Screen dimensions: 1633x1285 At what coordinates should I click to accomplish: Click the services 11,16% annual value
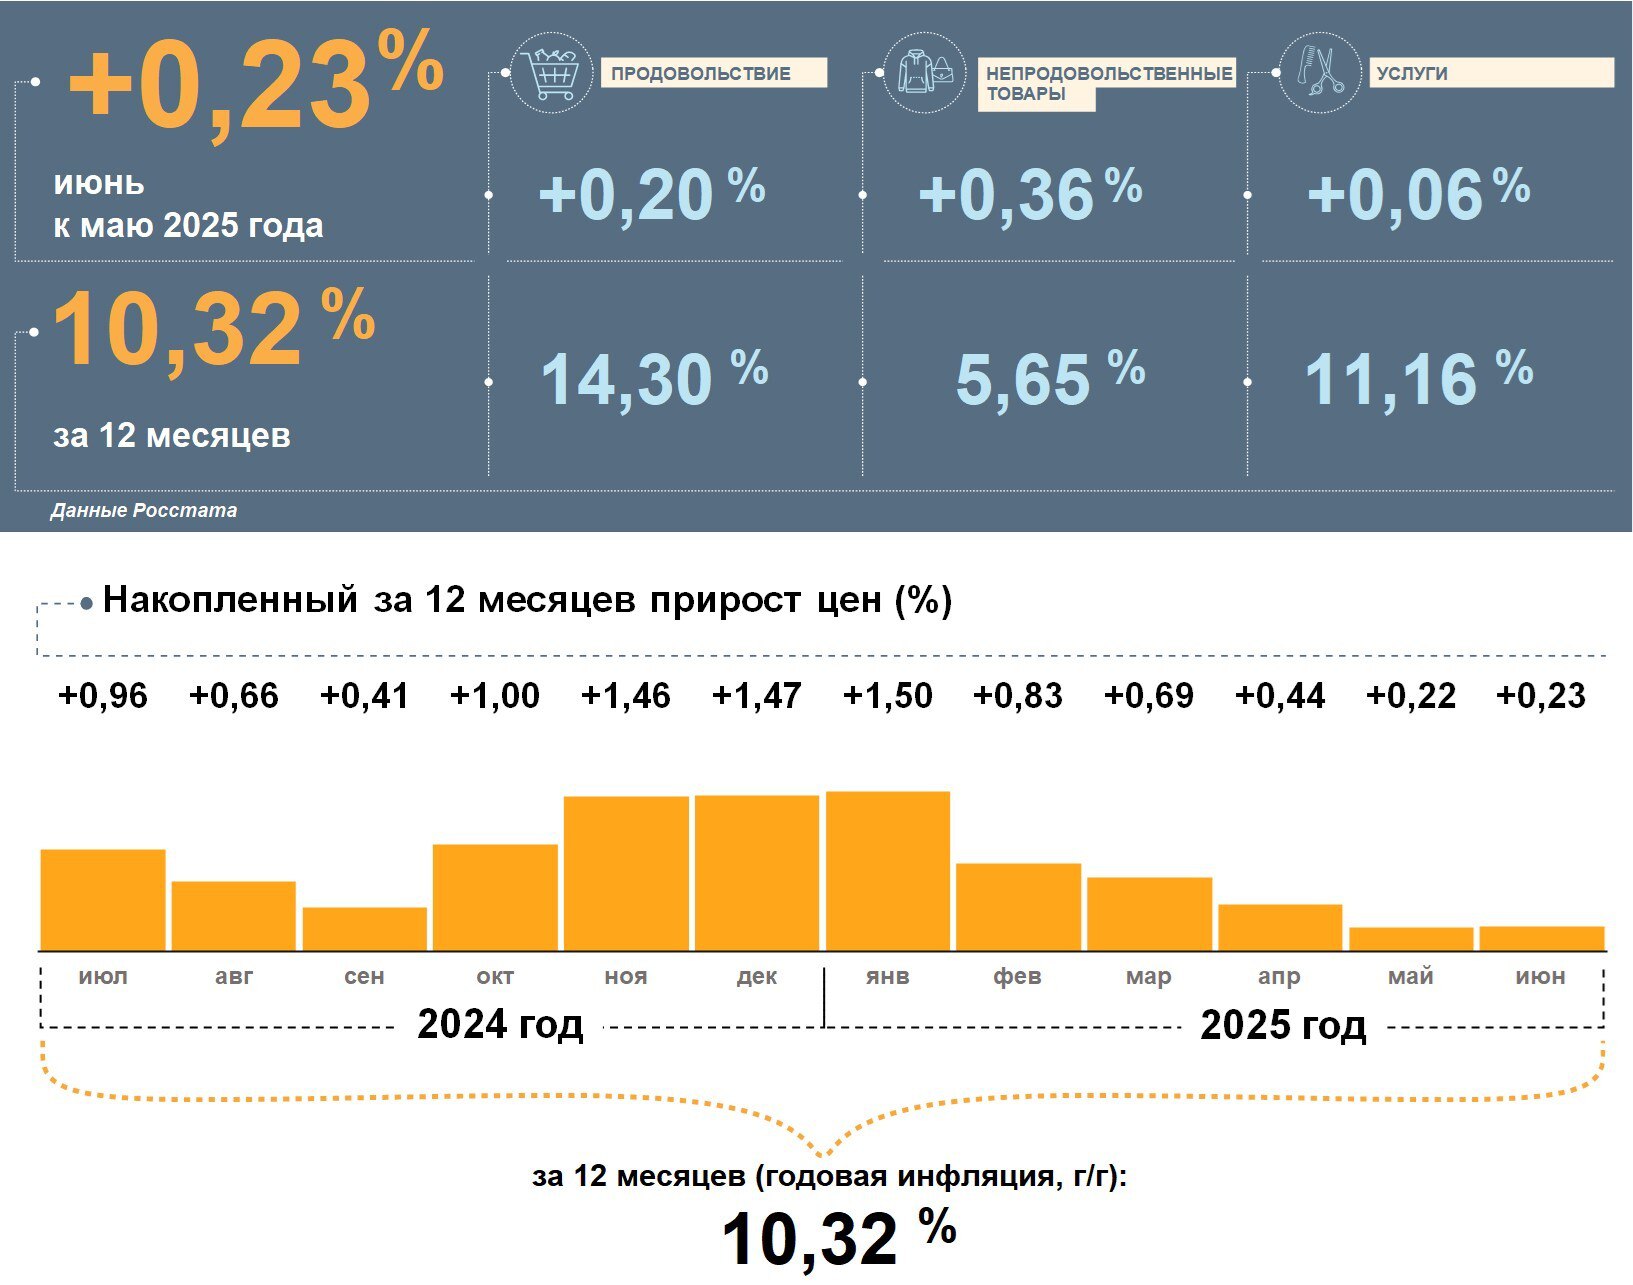1419,378
